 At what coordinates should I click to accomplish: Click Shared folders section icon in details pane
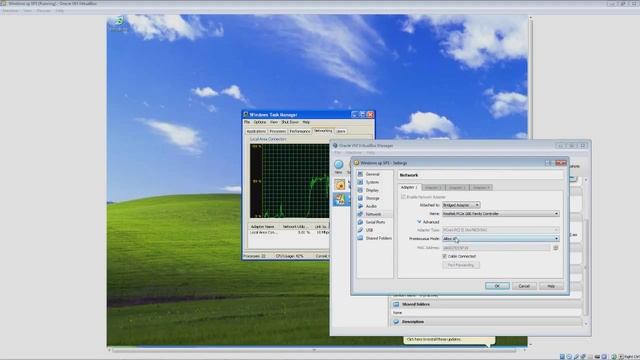coord(396,304)
